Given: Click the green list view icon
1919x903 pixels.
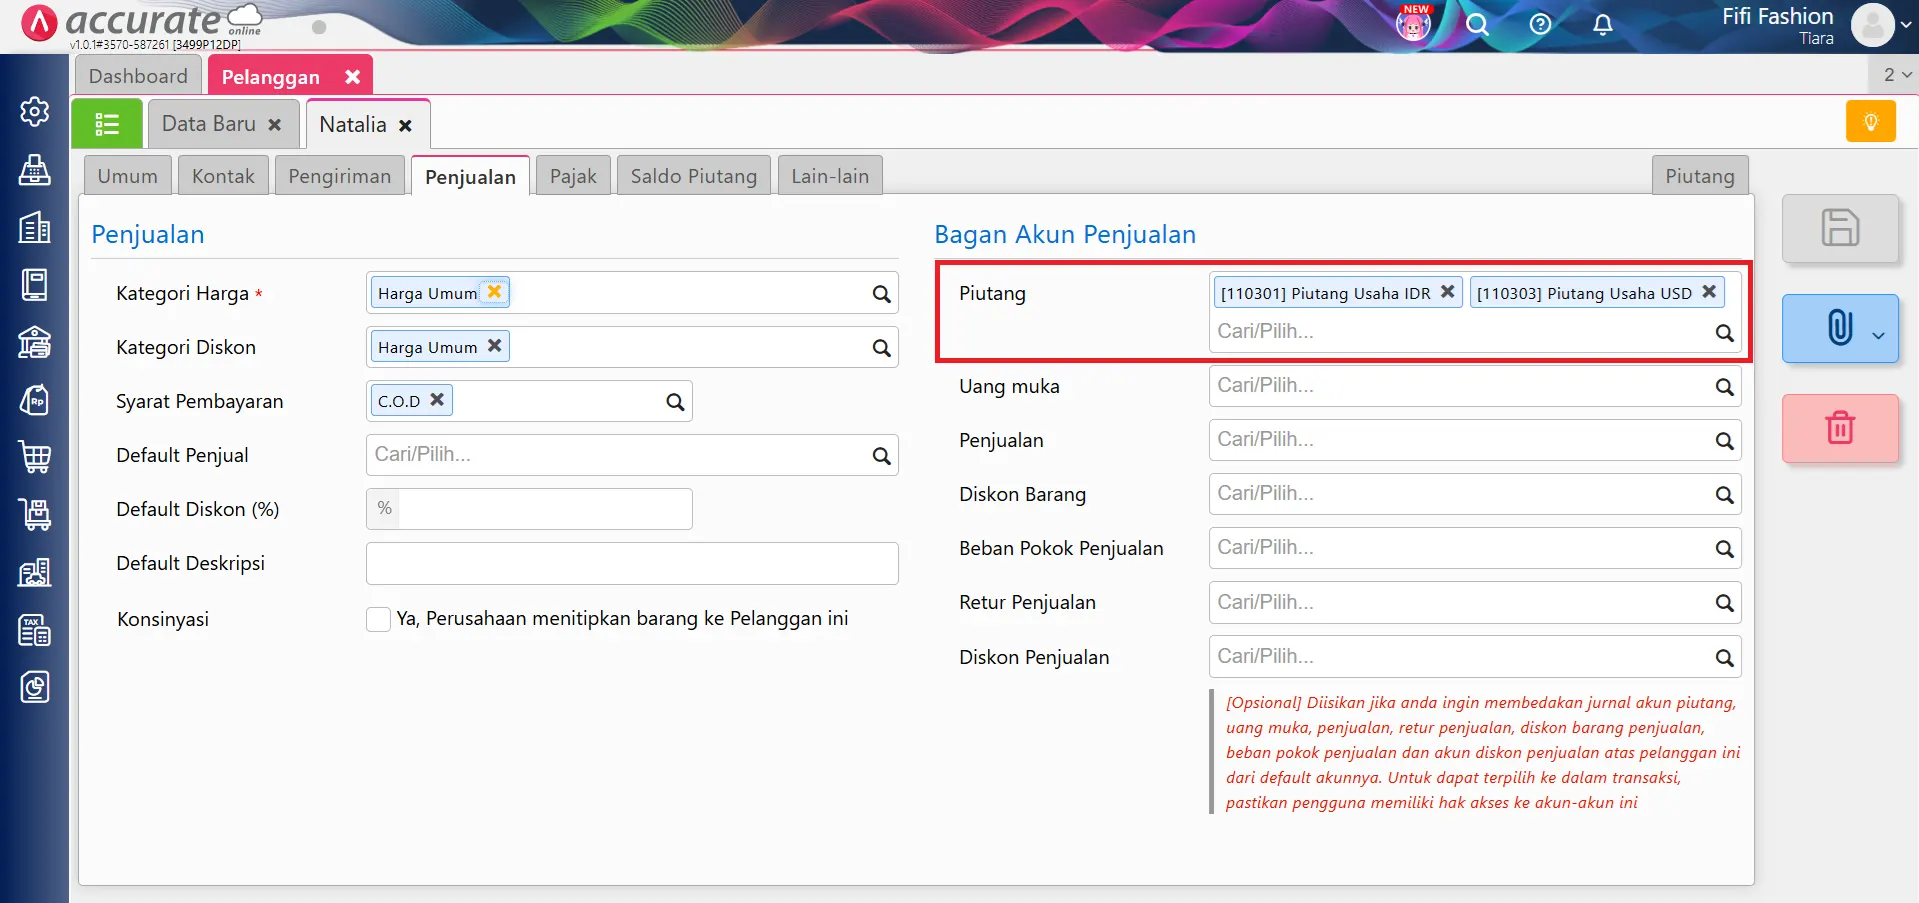Looking at the screenshot, I should (106, 123).
